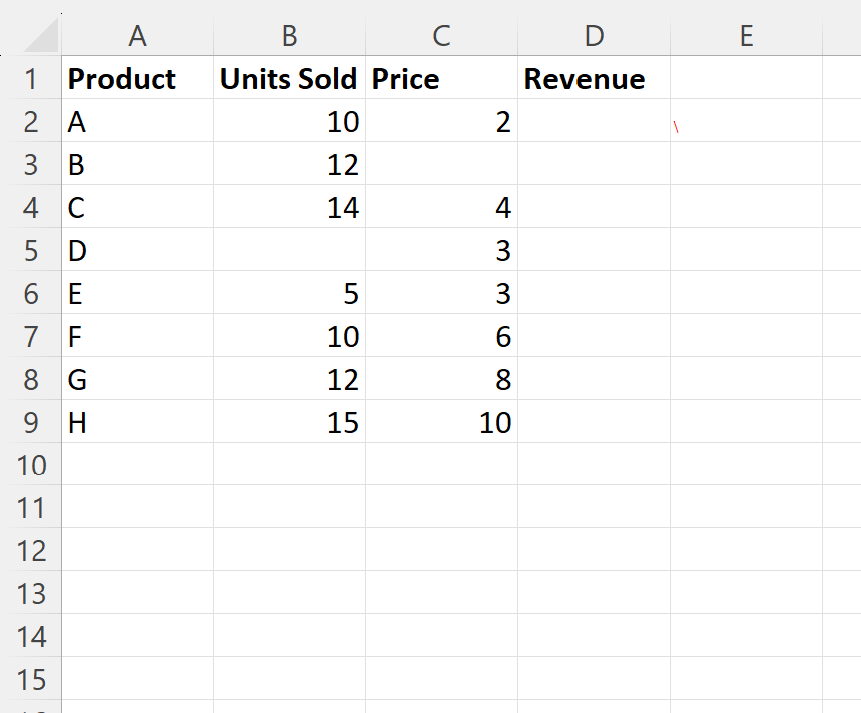The image size is (861, 713).
Task: Click price value 6 for product F
Action: (x=441, y=336)
